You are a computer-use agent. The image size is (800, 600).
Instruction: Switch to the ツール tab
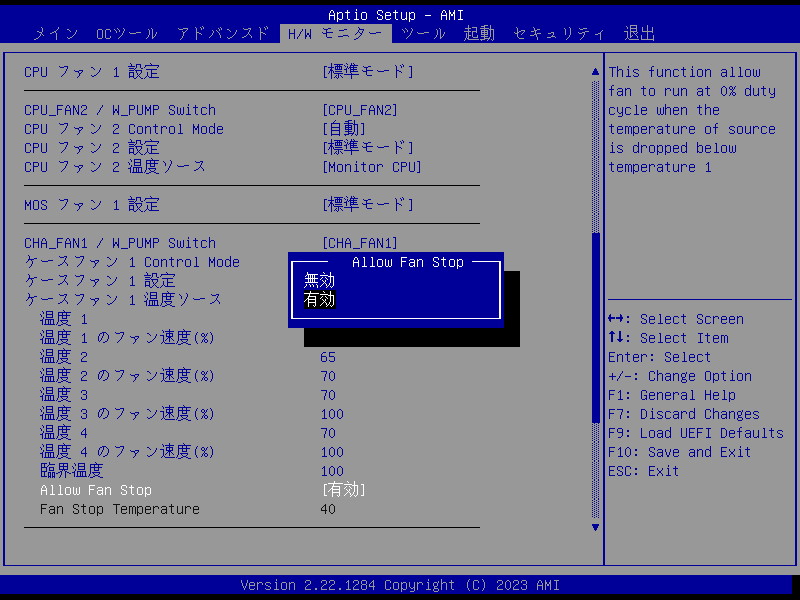pos(423,34)
